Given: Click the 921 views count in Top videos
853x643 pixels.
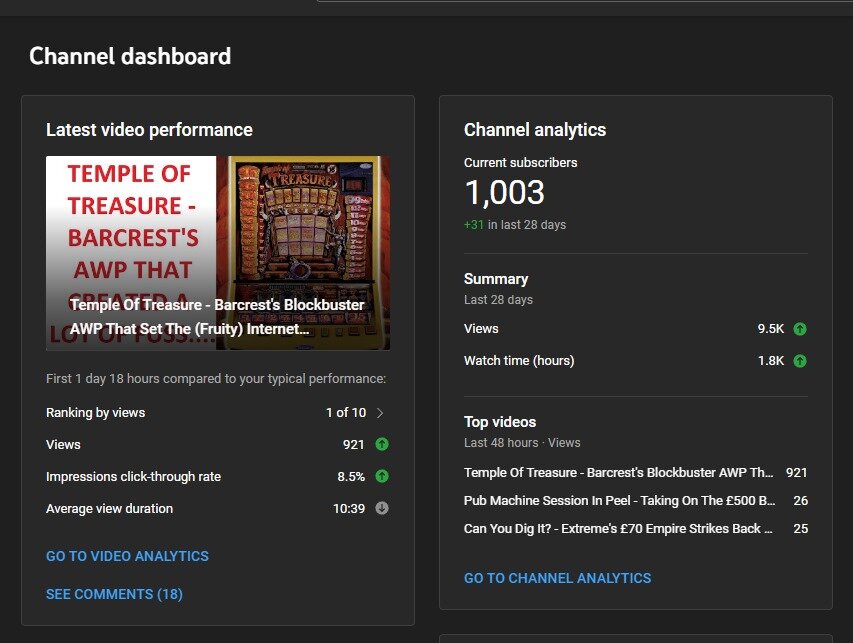Looking at the screenshot, I should [796, 473].
